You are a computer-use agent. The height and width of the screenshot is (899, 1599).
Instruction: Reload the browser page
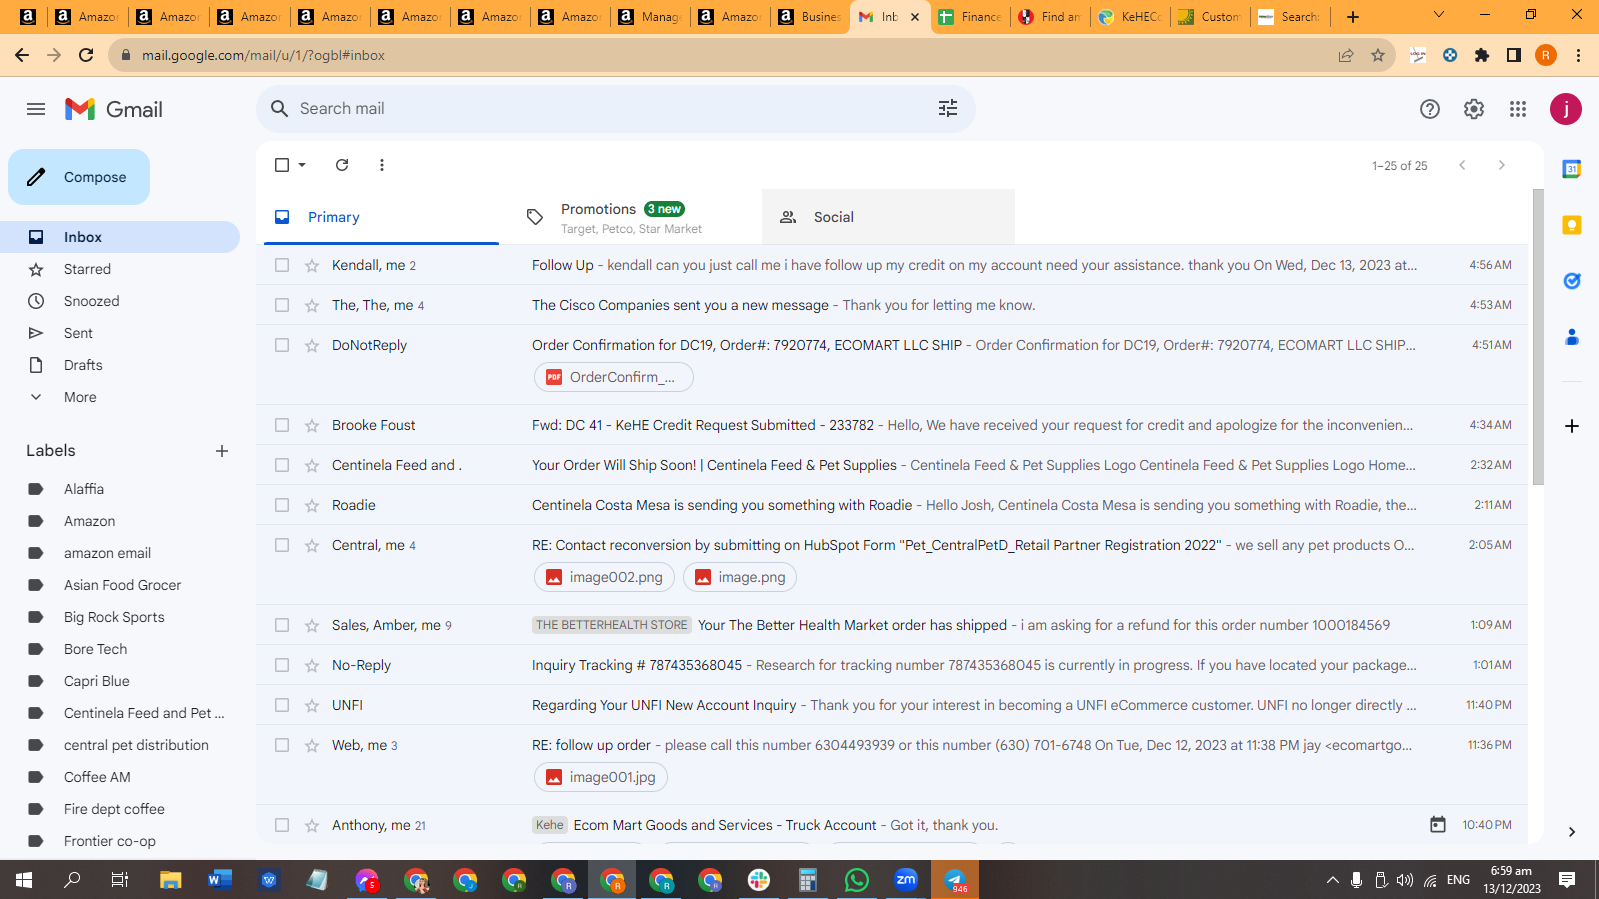tap(86, 55)
